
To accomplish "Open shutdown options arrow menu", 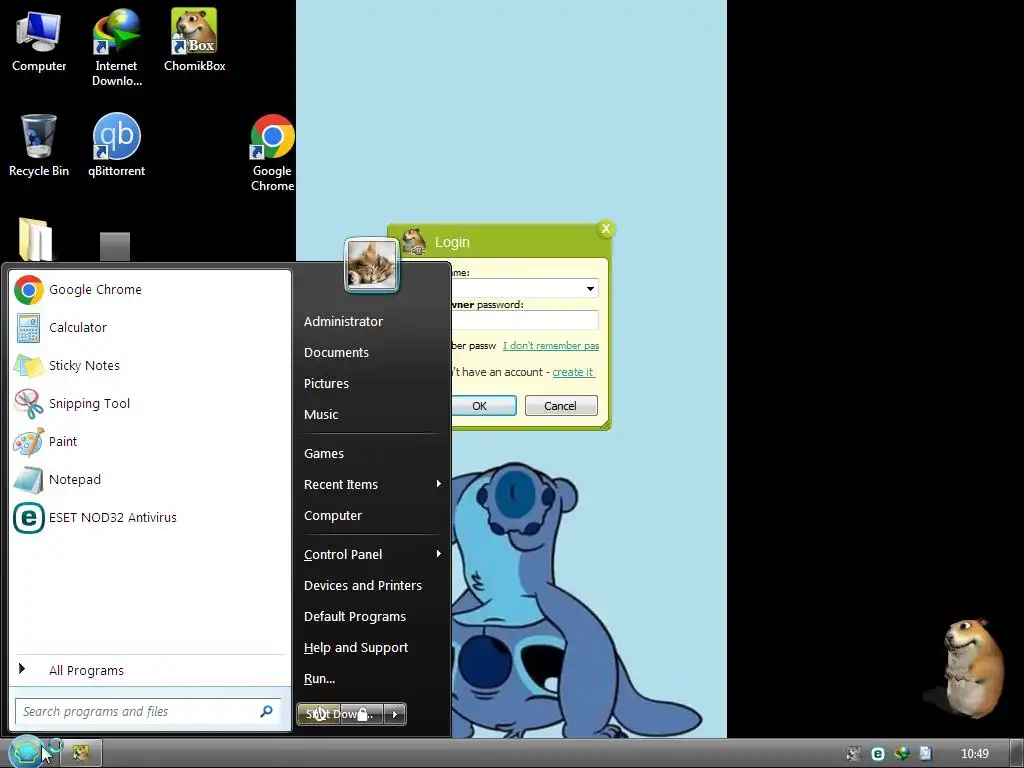I will click(x=395, y=714).
